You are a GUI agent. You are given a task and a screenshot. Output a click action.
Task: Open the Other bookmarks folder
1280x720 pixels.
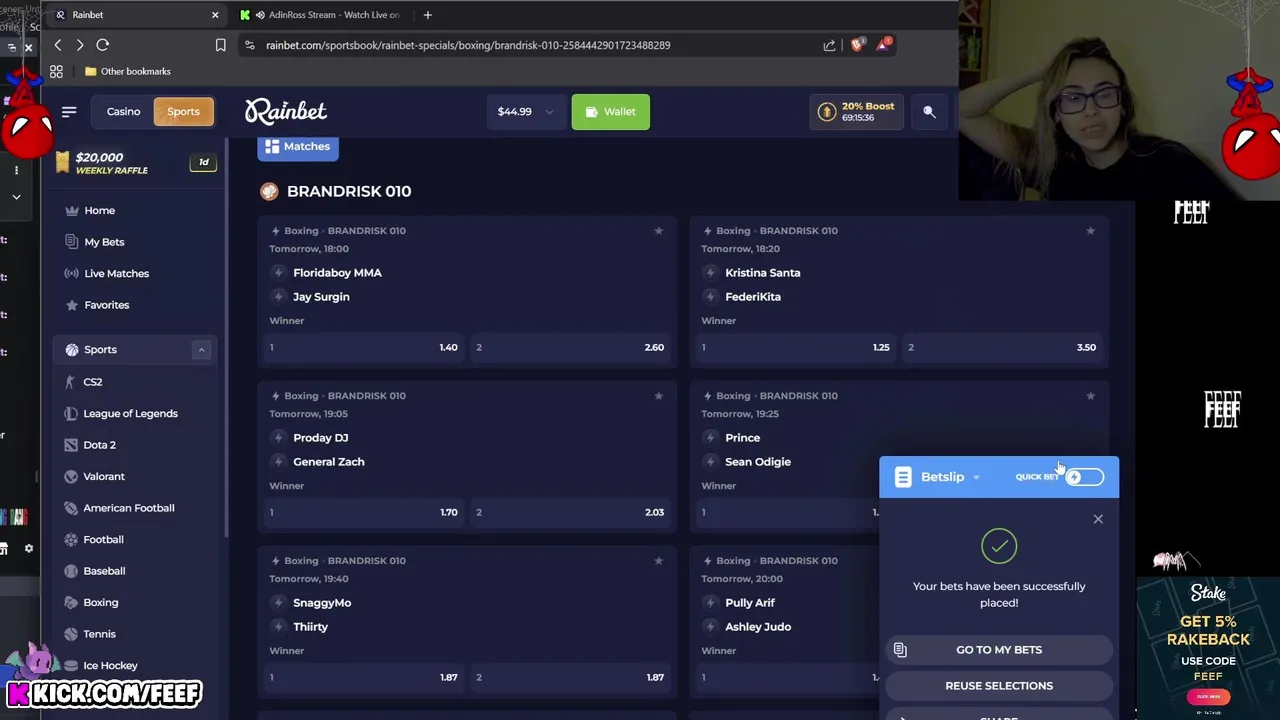pyautogui.click(x=128, y=72)
